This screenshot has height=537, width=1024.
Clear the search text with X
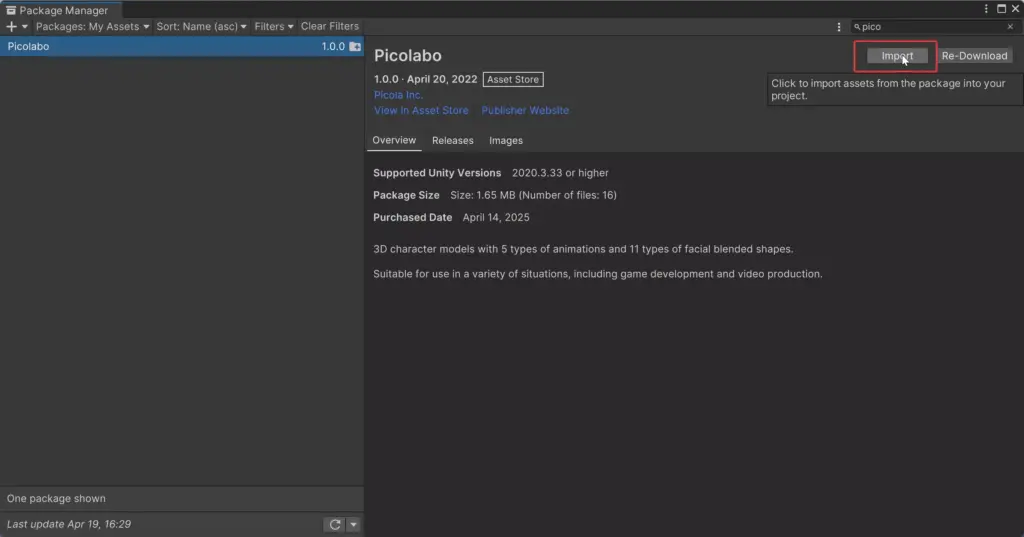(x=1010, y=27)
